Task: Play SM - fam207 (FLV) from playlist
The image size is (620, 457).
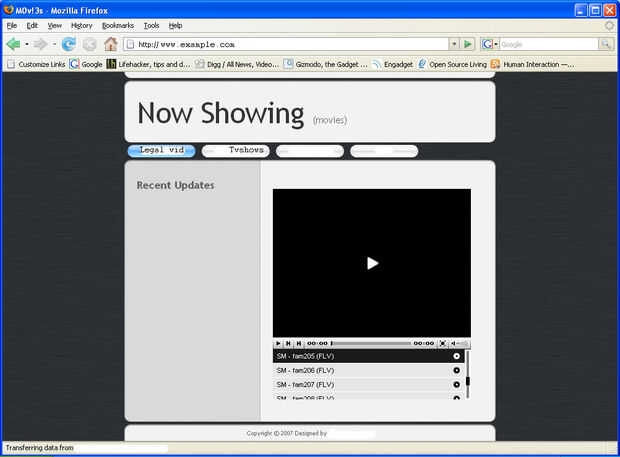Action: [369, 384]
